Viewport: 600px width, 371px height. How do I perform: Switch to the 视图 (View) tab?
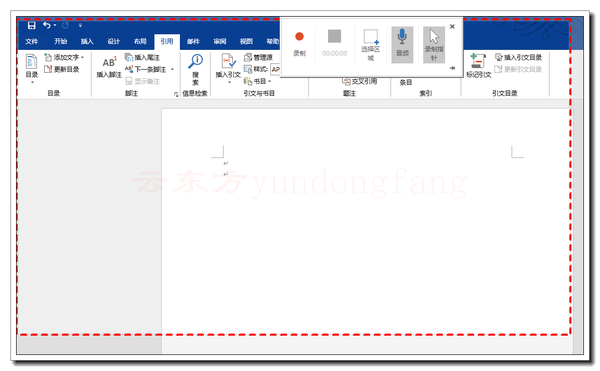point(246,41)
